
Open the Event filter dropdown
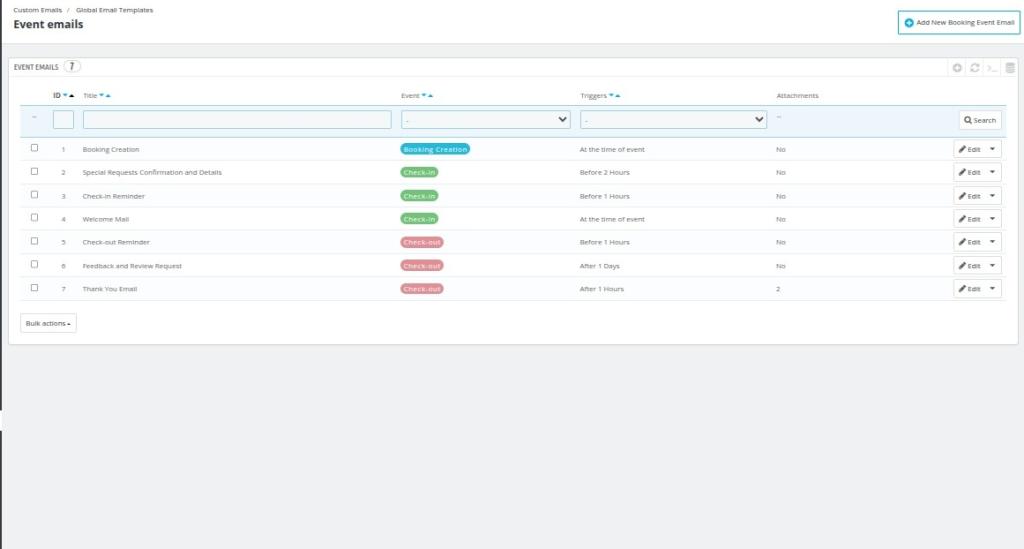pyautogui.click(x=486, y=120)
